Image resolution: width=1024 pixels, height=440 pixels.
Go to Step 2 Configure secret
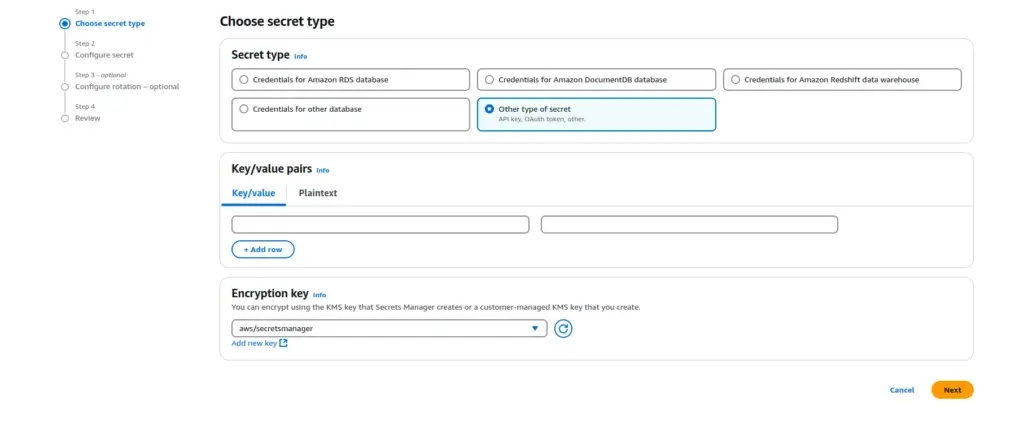pos(104,55)
